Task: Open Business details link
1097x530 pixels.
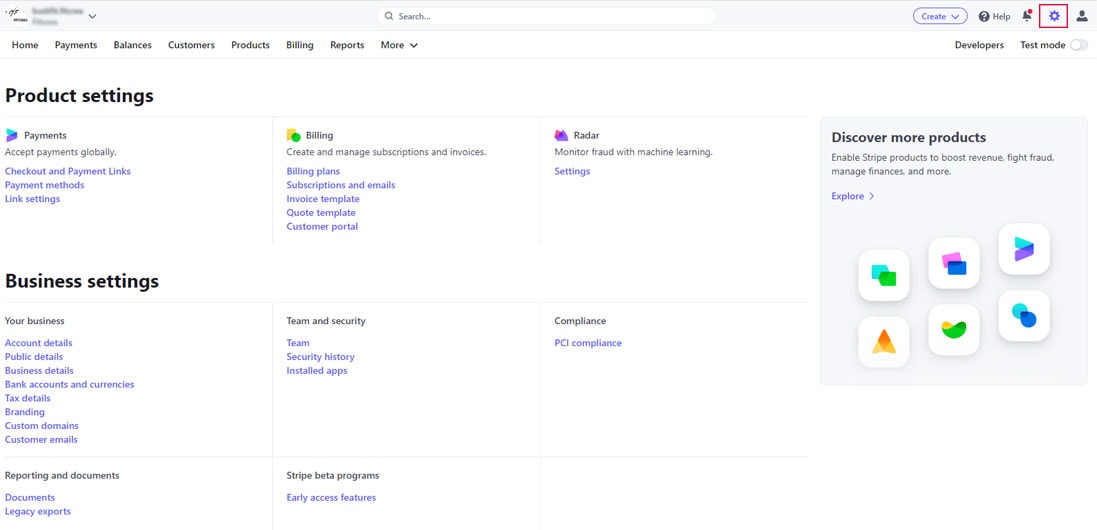Action: (x=38, y=371)
